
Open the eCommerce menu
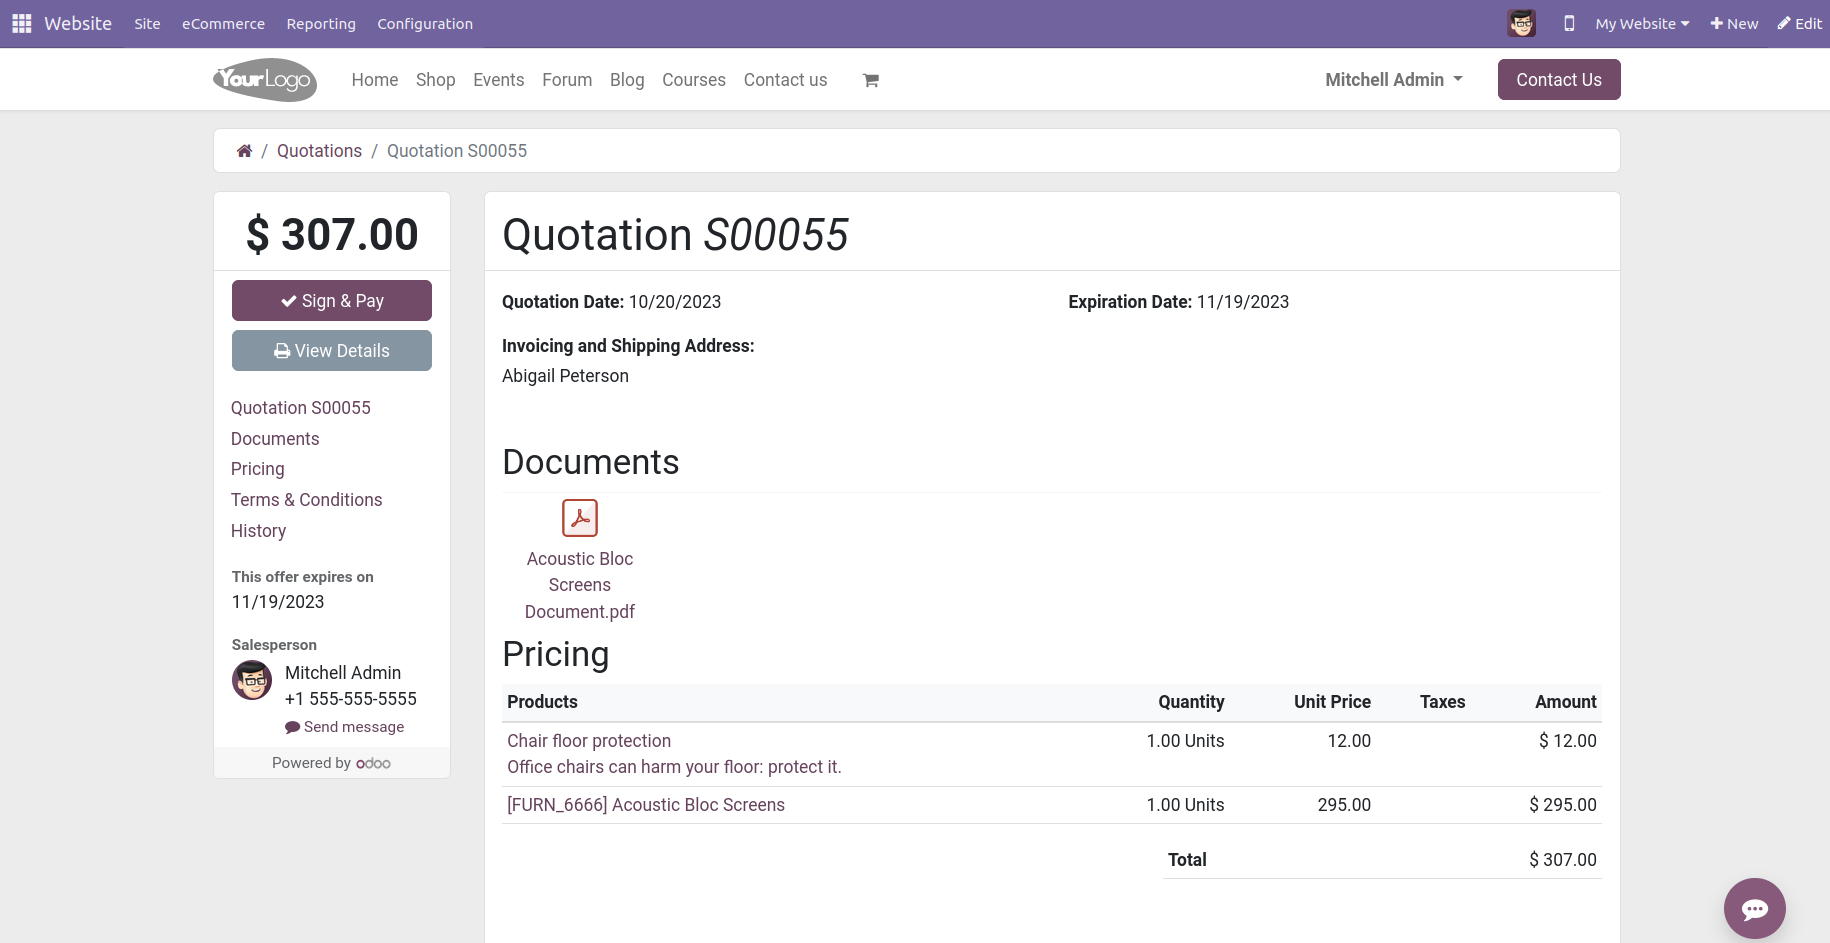[223, 23]
